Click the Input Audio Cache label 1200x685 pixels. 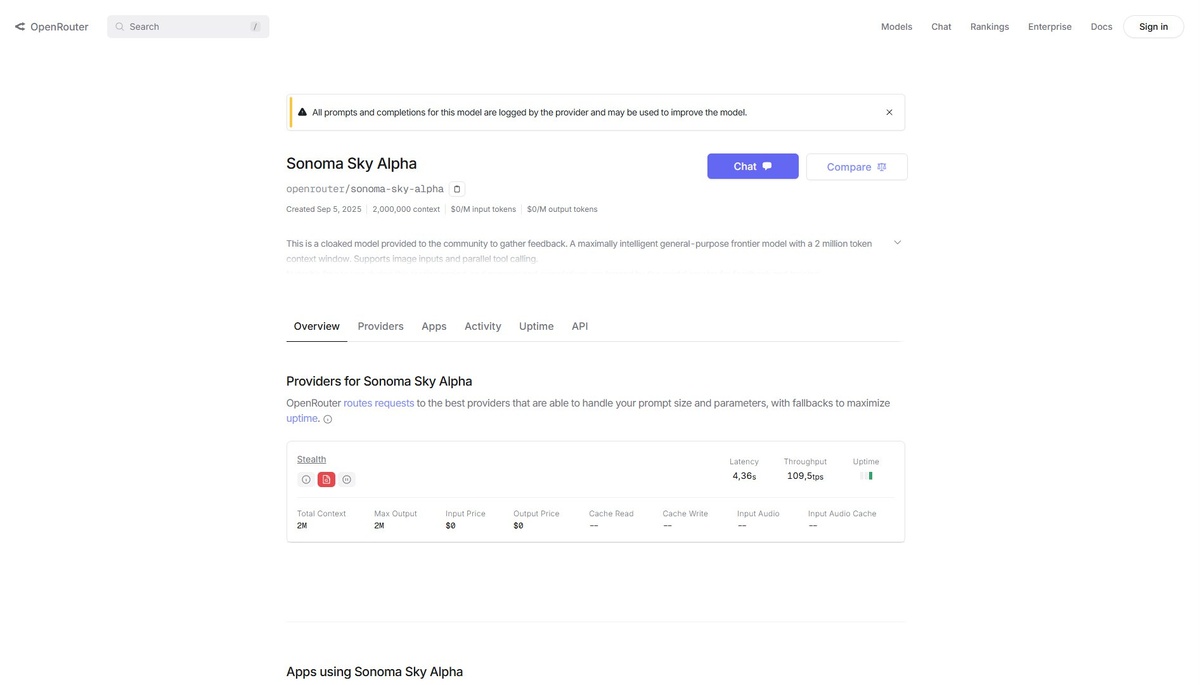(842, 514)
